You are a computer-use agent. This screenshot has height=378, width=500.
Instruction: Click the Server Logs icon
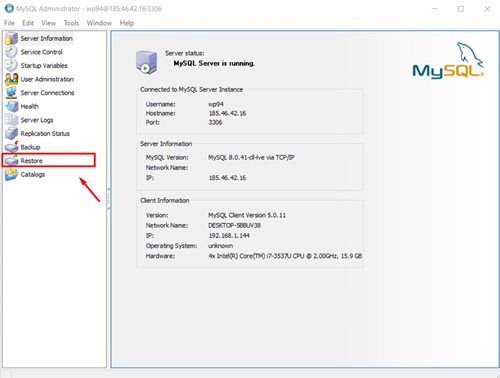(x=11, y=120)
